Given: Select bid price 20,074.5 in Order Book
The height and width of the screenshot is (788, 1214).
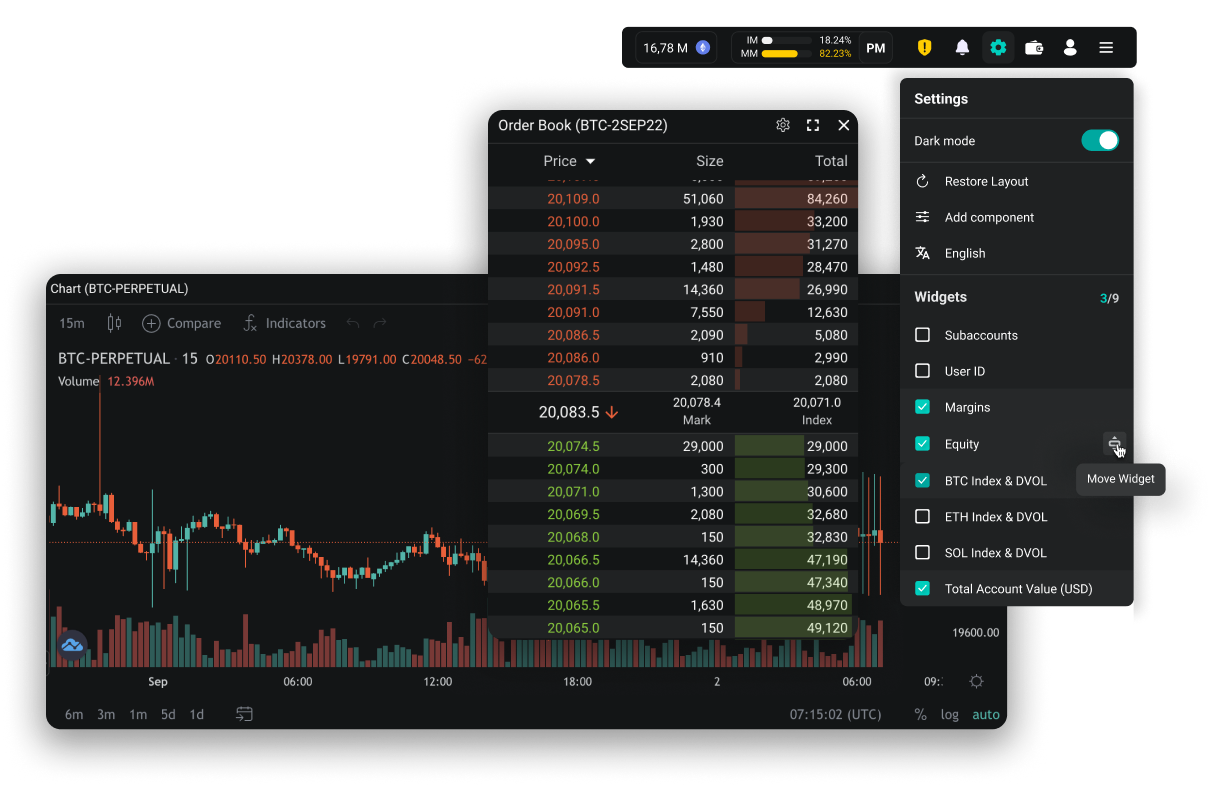Looking at the screenshot, I should 573,446.
